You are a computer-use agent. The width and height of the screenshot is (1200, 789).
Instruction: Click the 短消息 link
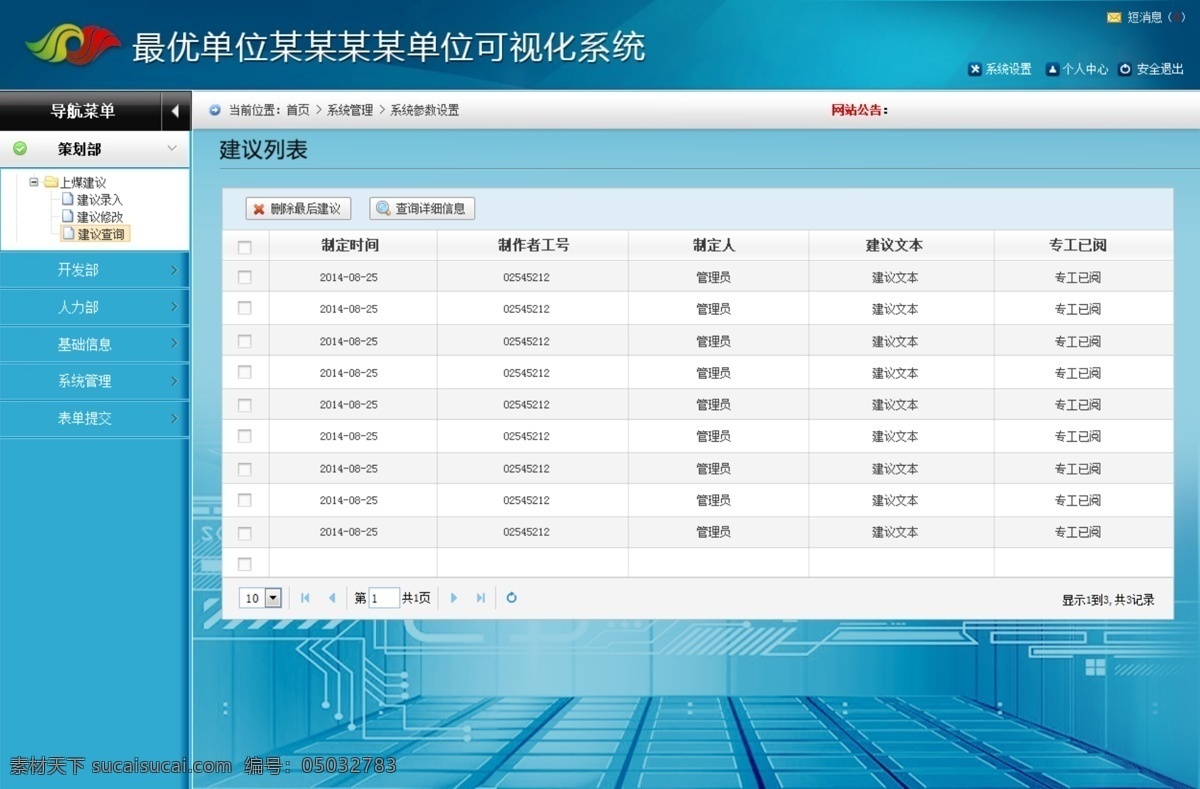coord(1145,17)
